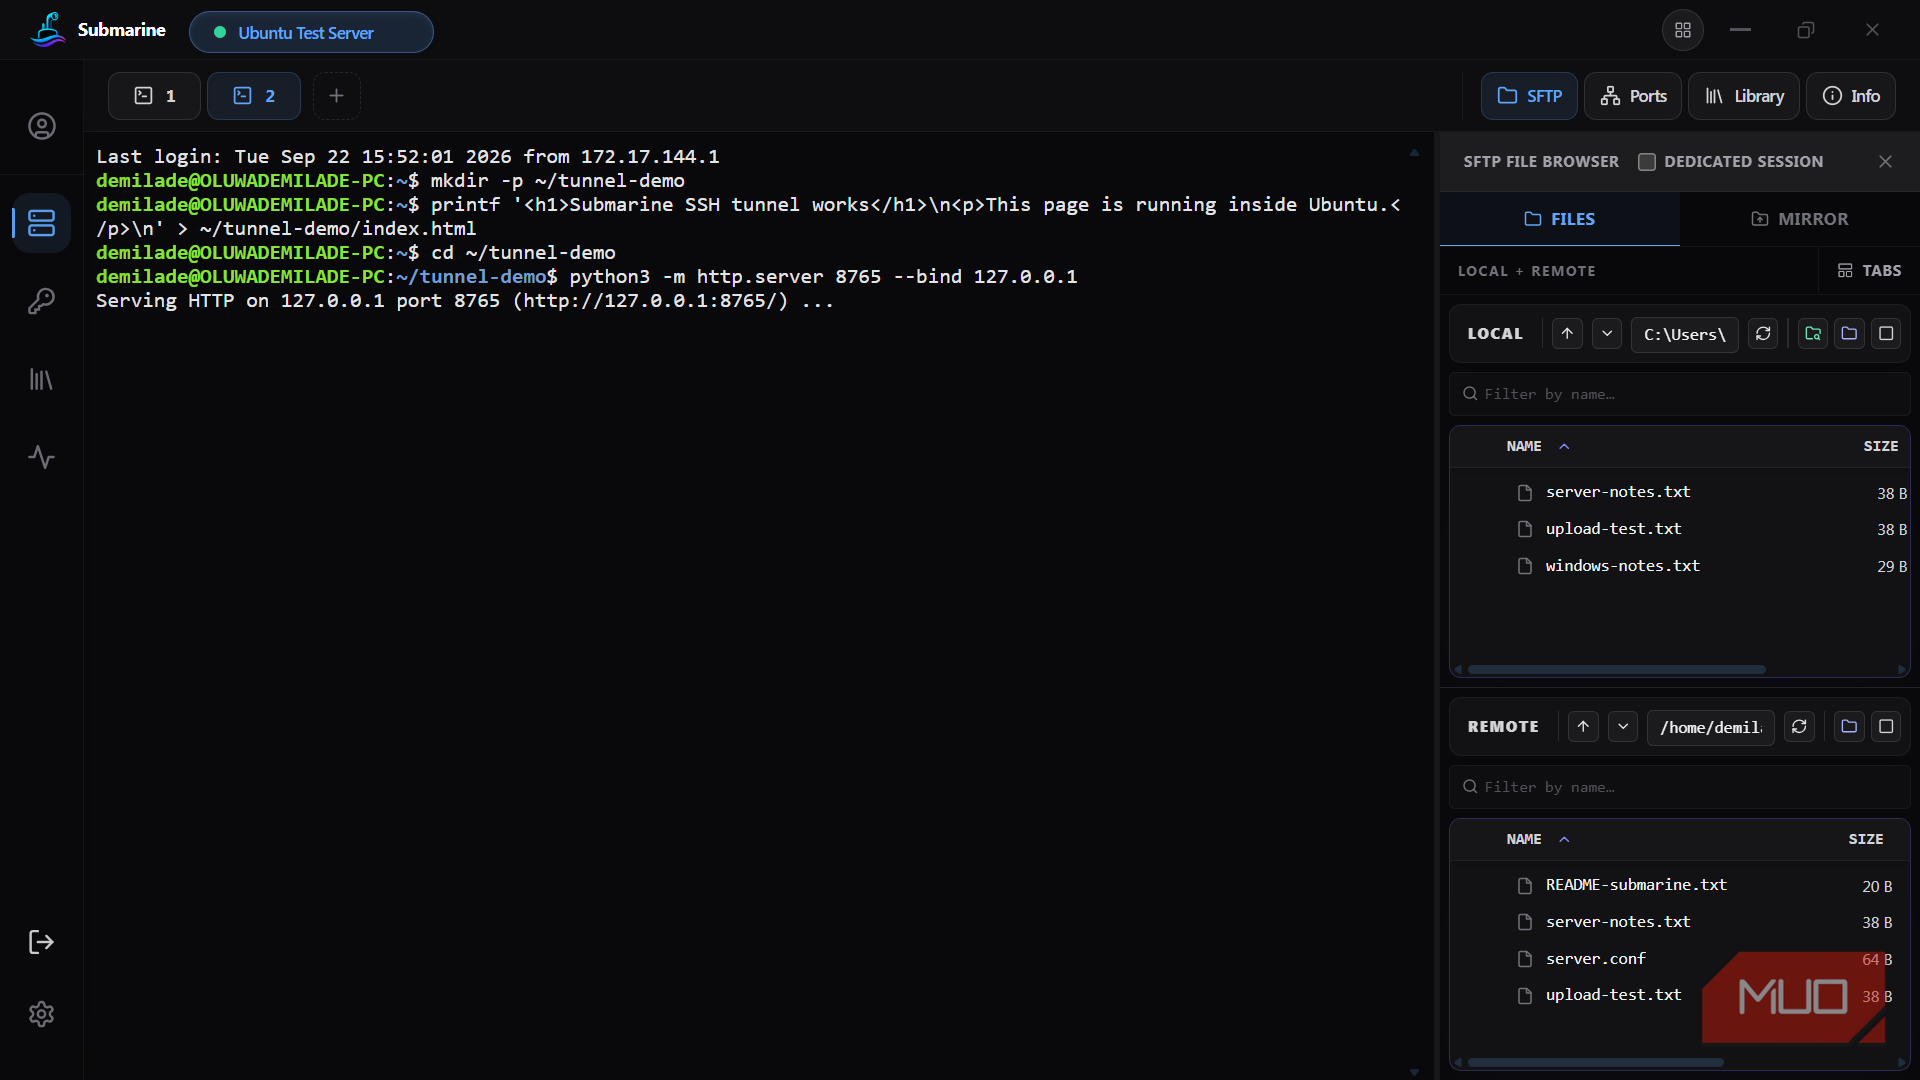Screen dimensions: 1920x1080
Task: Click the LOCAL SIZE column header
Action: [1880, 446]
